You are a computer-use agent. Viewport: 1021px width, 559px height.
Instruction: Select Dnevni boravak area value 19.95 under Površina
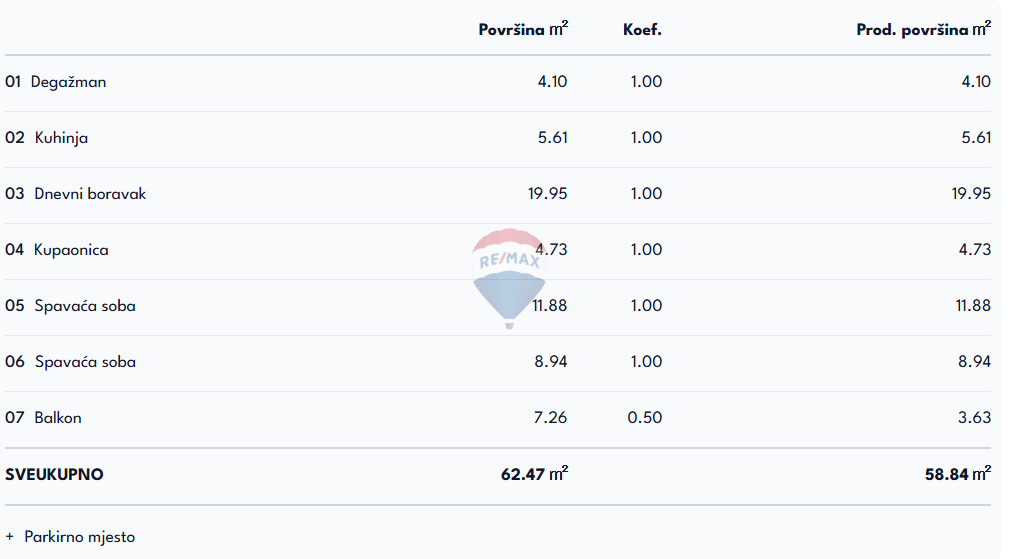pos(548,194)
